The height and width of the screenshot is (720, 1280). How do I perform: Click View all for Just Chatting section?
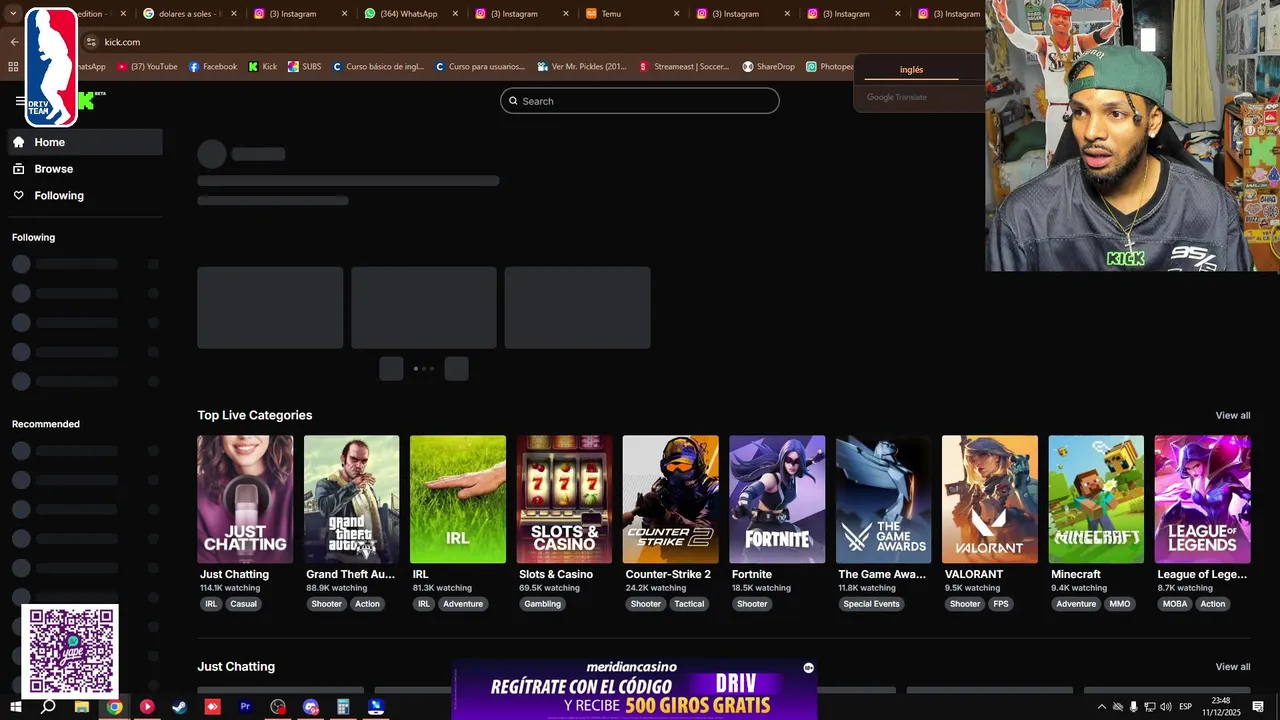(x=1232, y=667)
